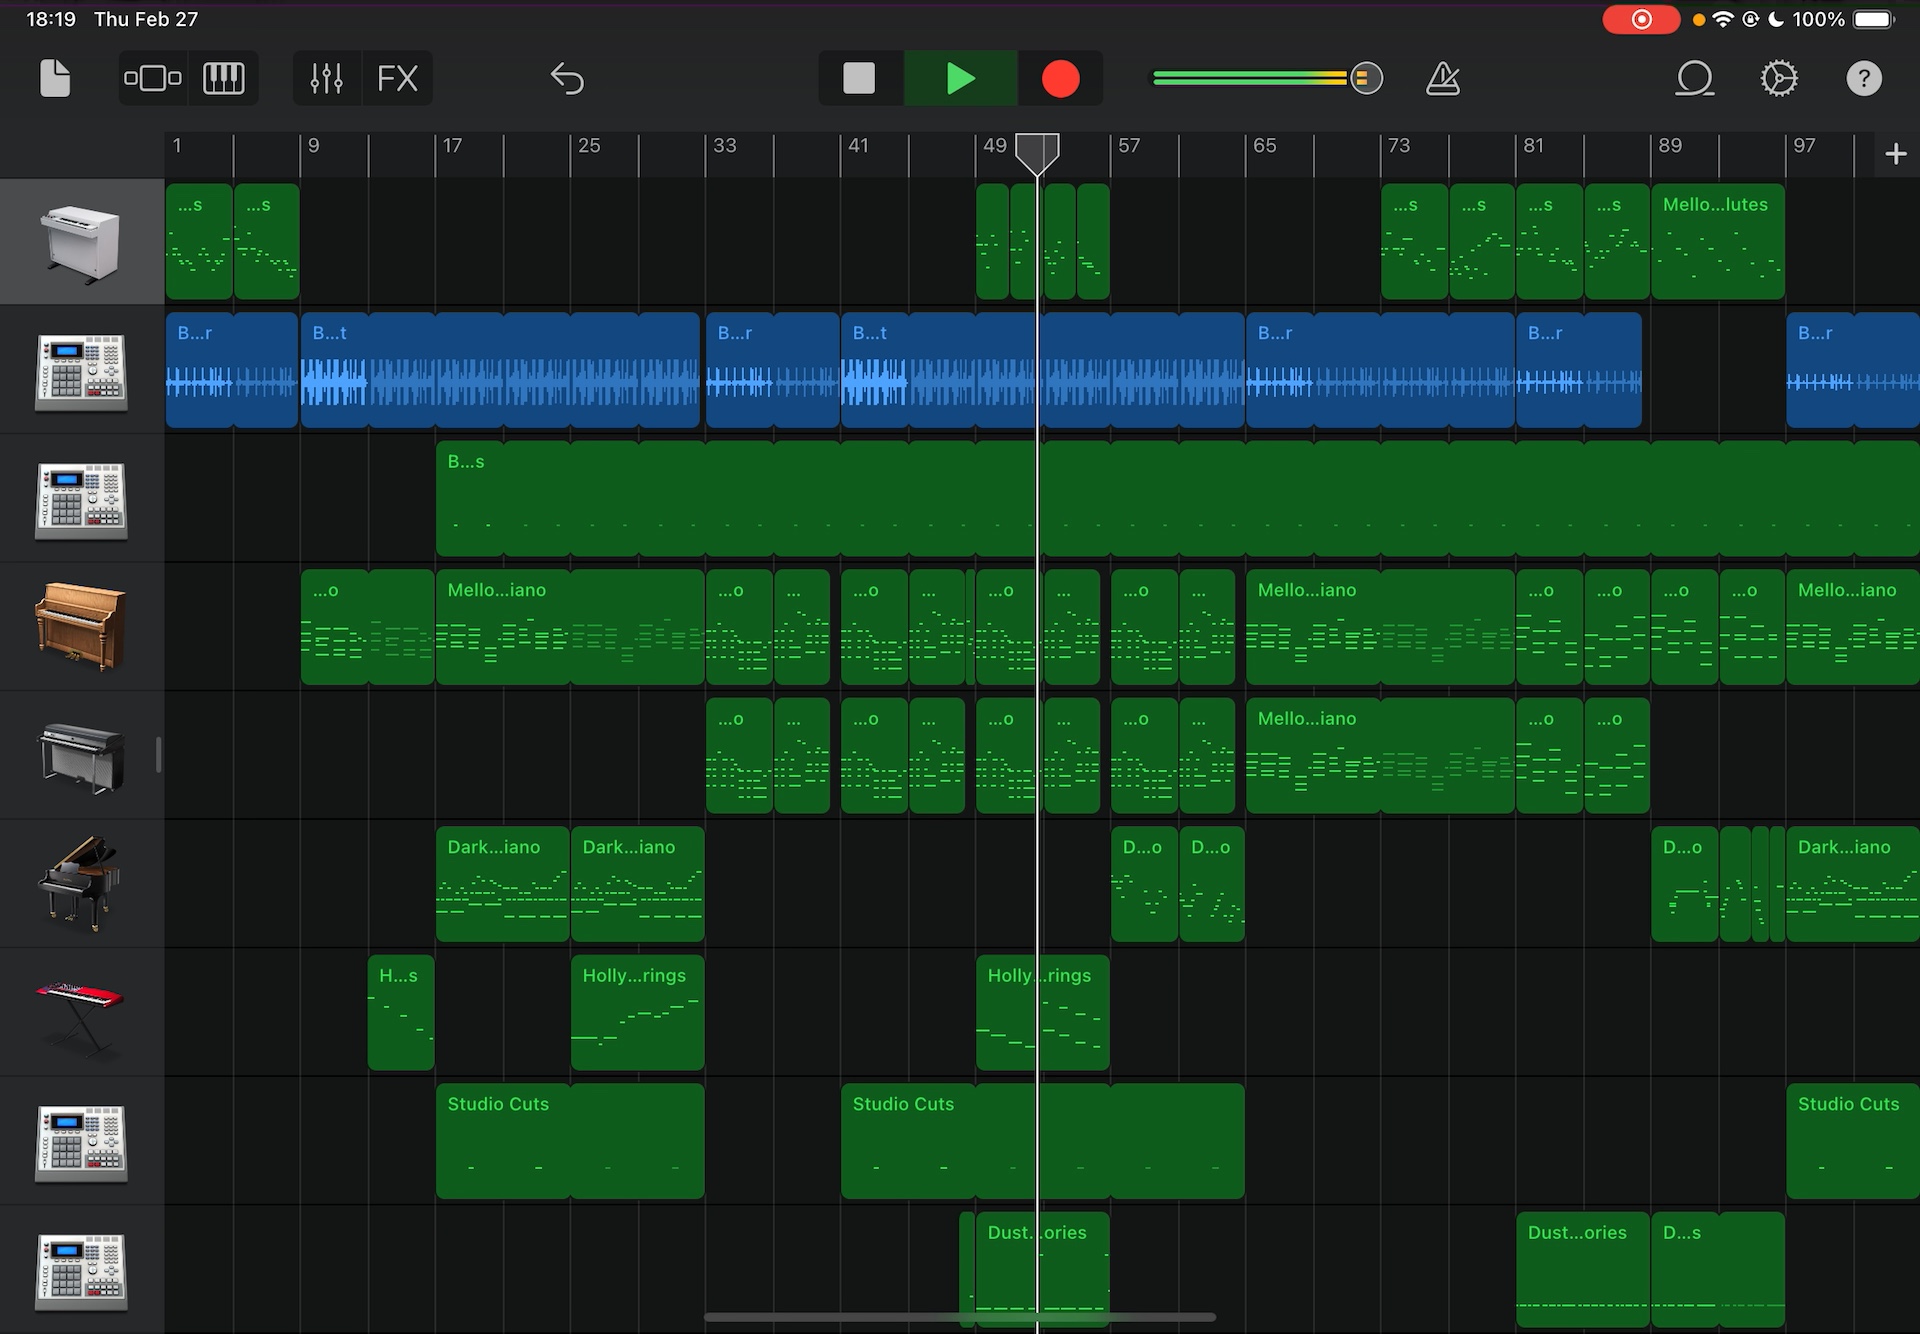Open the track controls mixer icon
1920x1334 pixels.
pos(326,78)
